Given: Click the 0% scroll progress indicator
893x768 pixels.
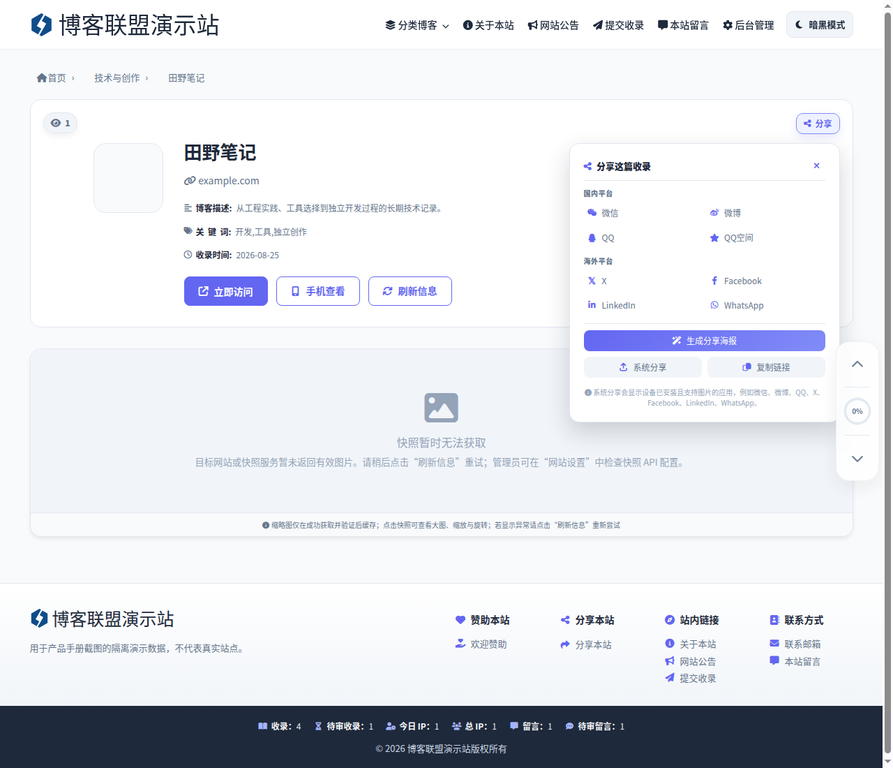Looking at the screenshot, I should coord(857,411).
